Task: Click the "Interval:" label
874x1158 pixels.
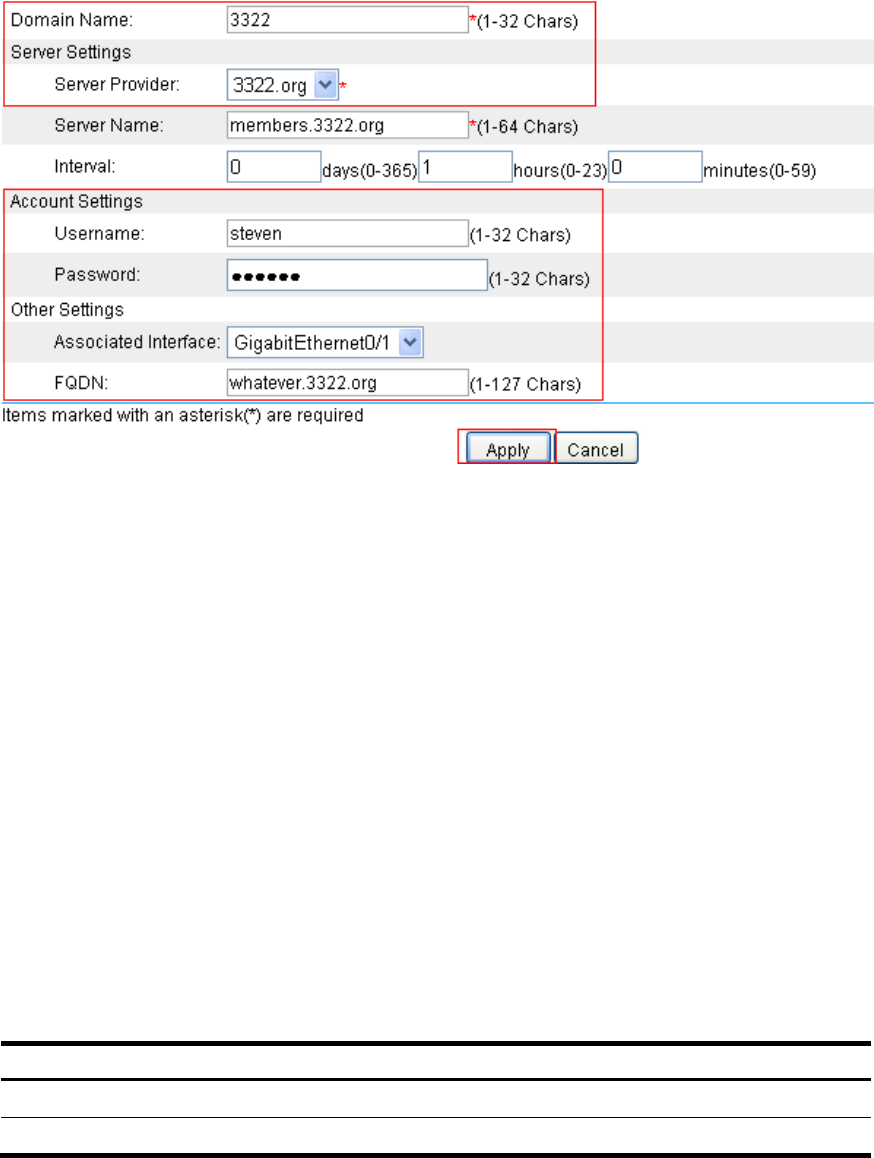Action: point(85,167)
